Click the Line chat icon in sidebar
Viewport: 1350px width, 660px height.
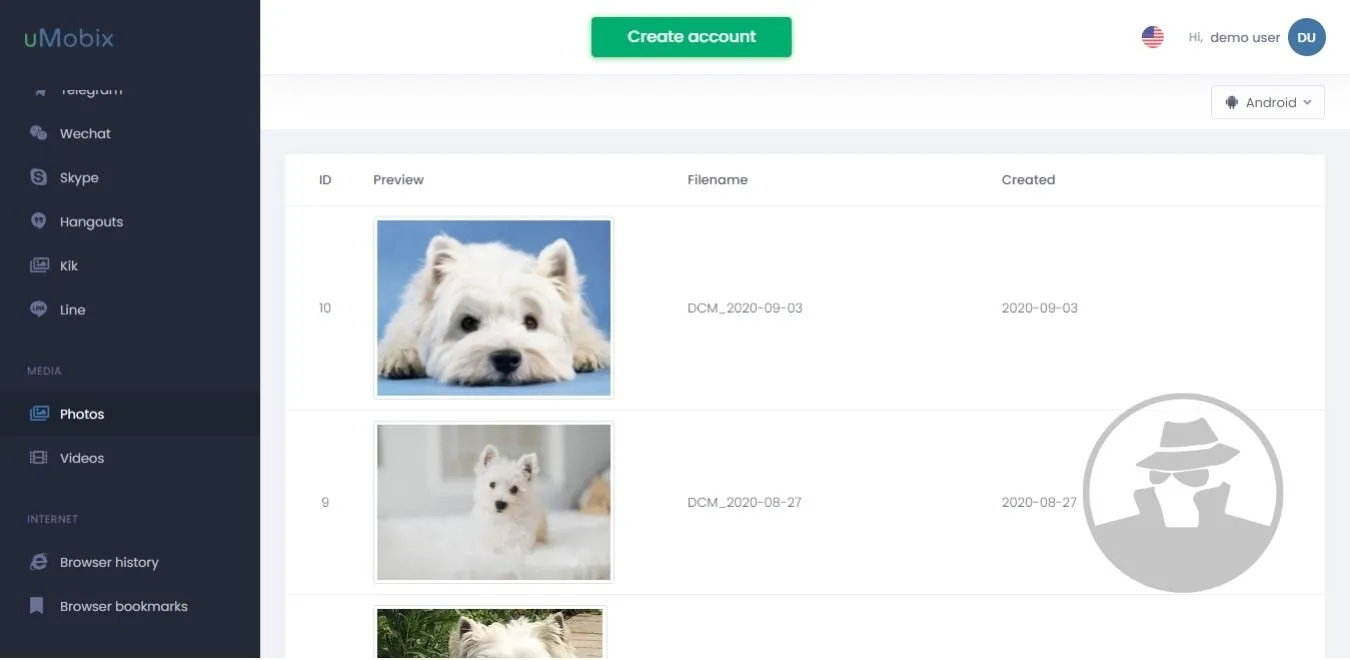point(38,309)
